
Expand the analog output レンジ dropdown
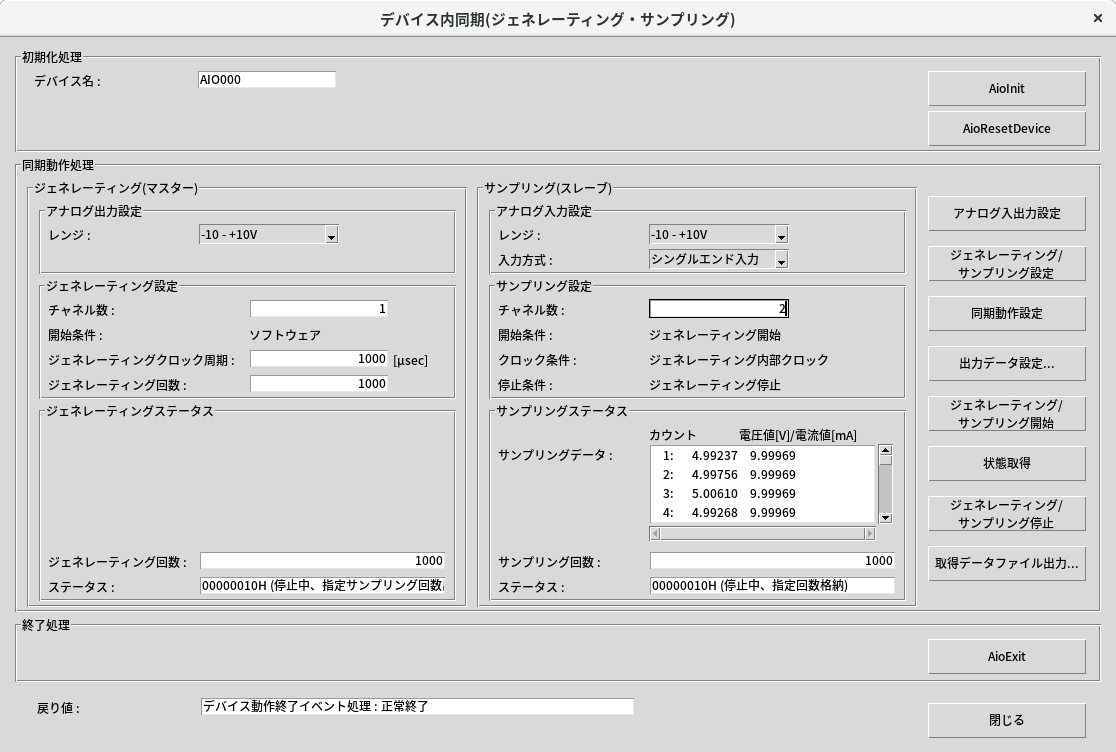coord(332,235)
